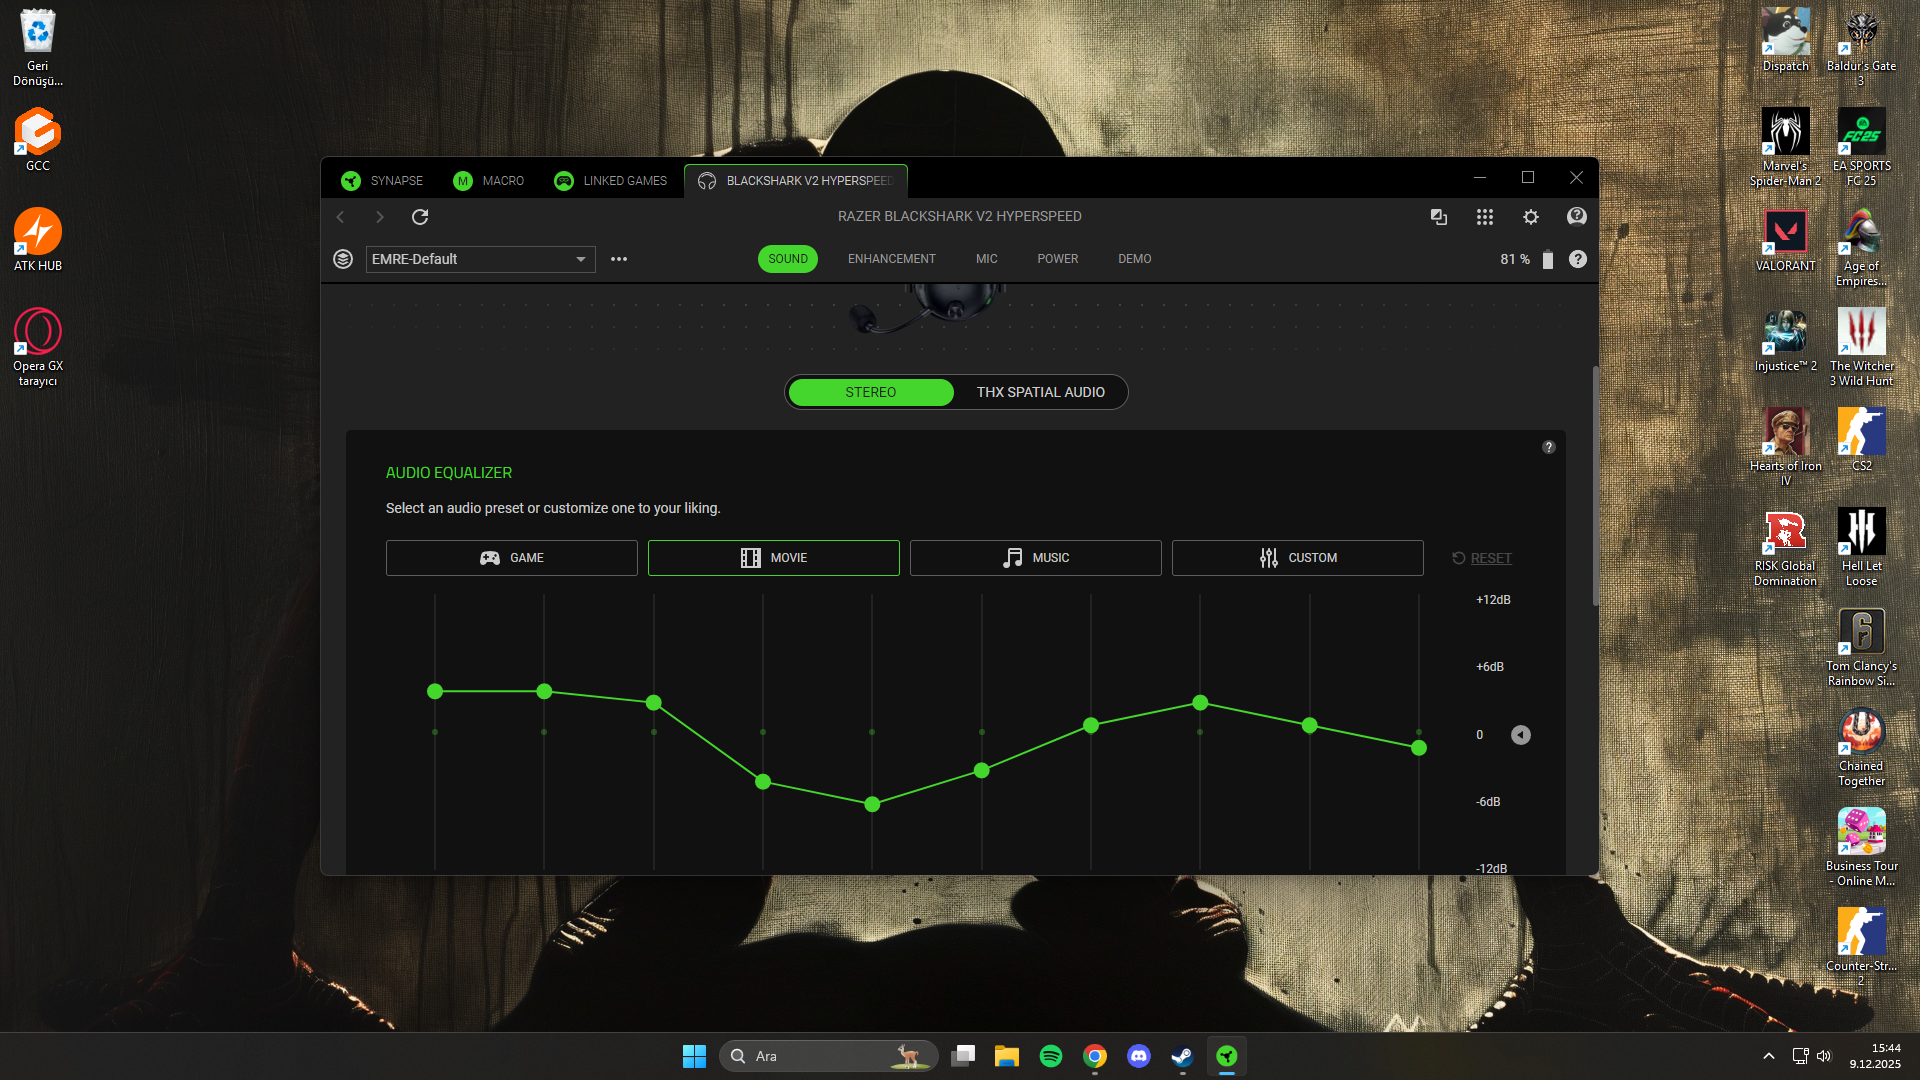Expand the EMRE-Default profile dropdown
Screen dimensions: 1920x1080
[480, 259]
